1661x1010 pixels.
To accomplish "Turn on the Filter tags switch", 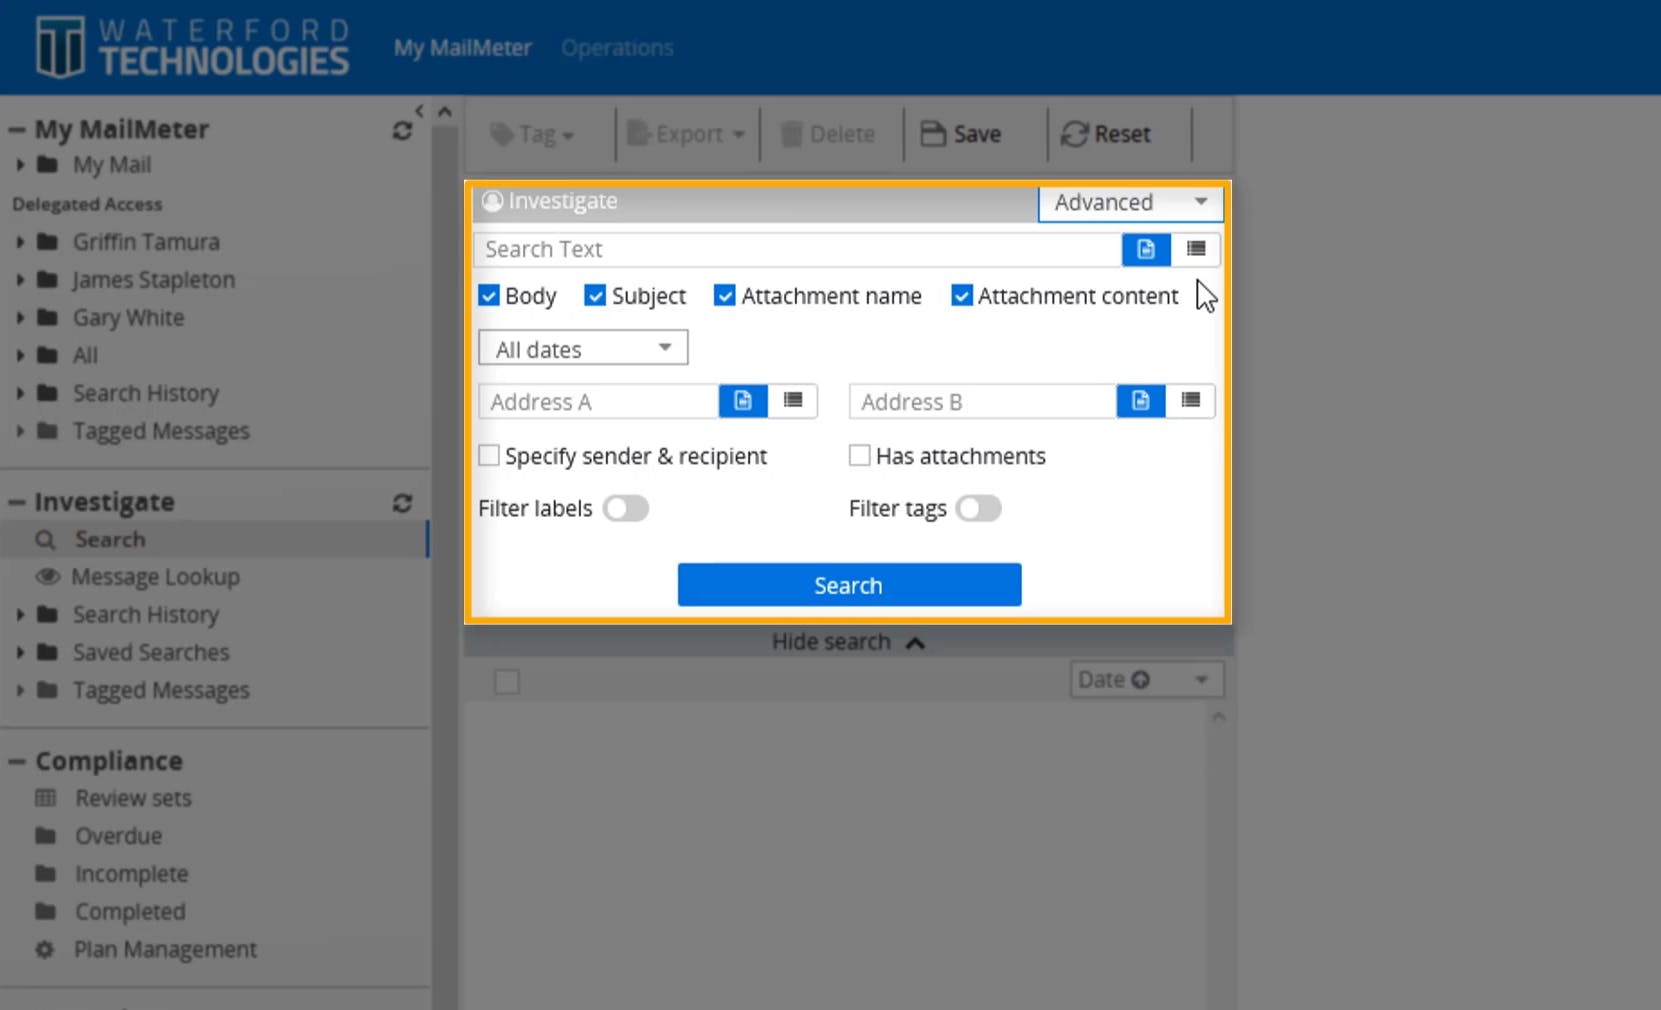I will [x=978, y=509].
